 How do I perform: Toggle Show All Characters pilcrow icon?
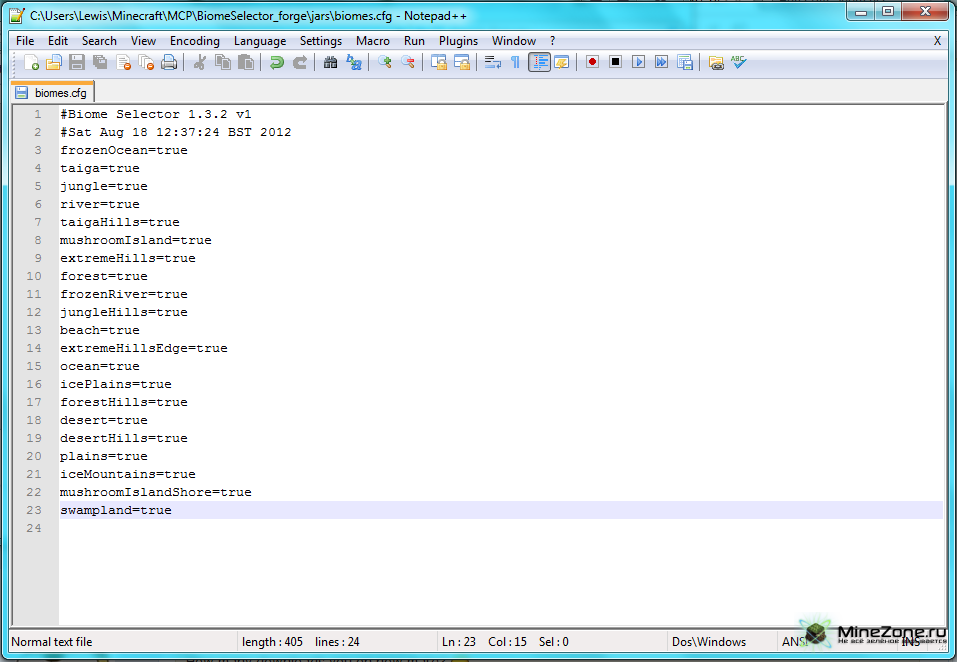(515, 63)
